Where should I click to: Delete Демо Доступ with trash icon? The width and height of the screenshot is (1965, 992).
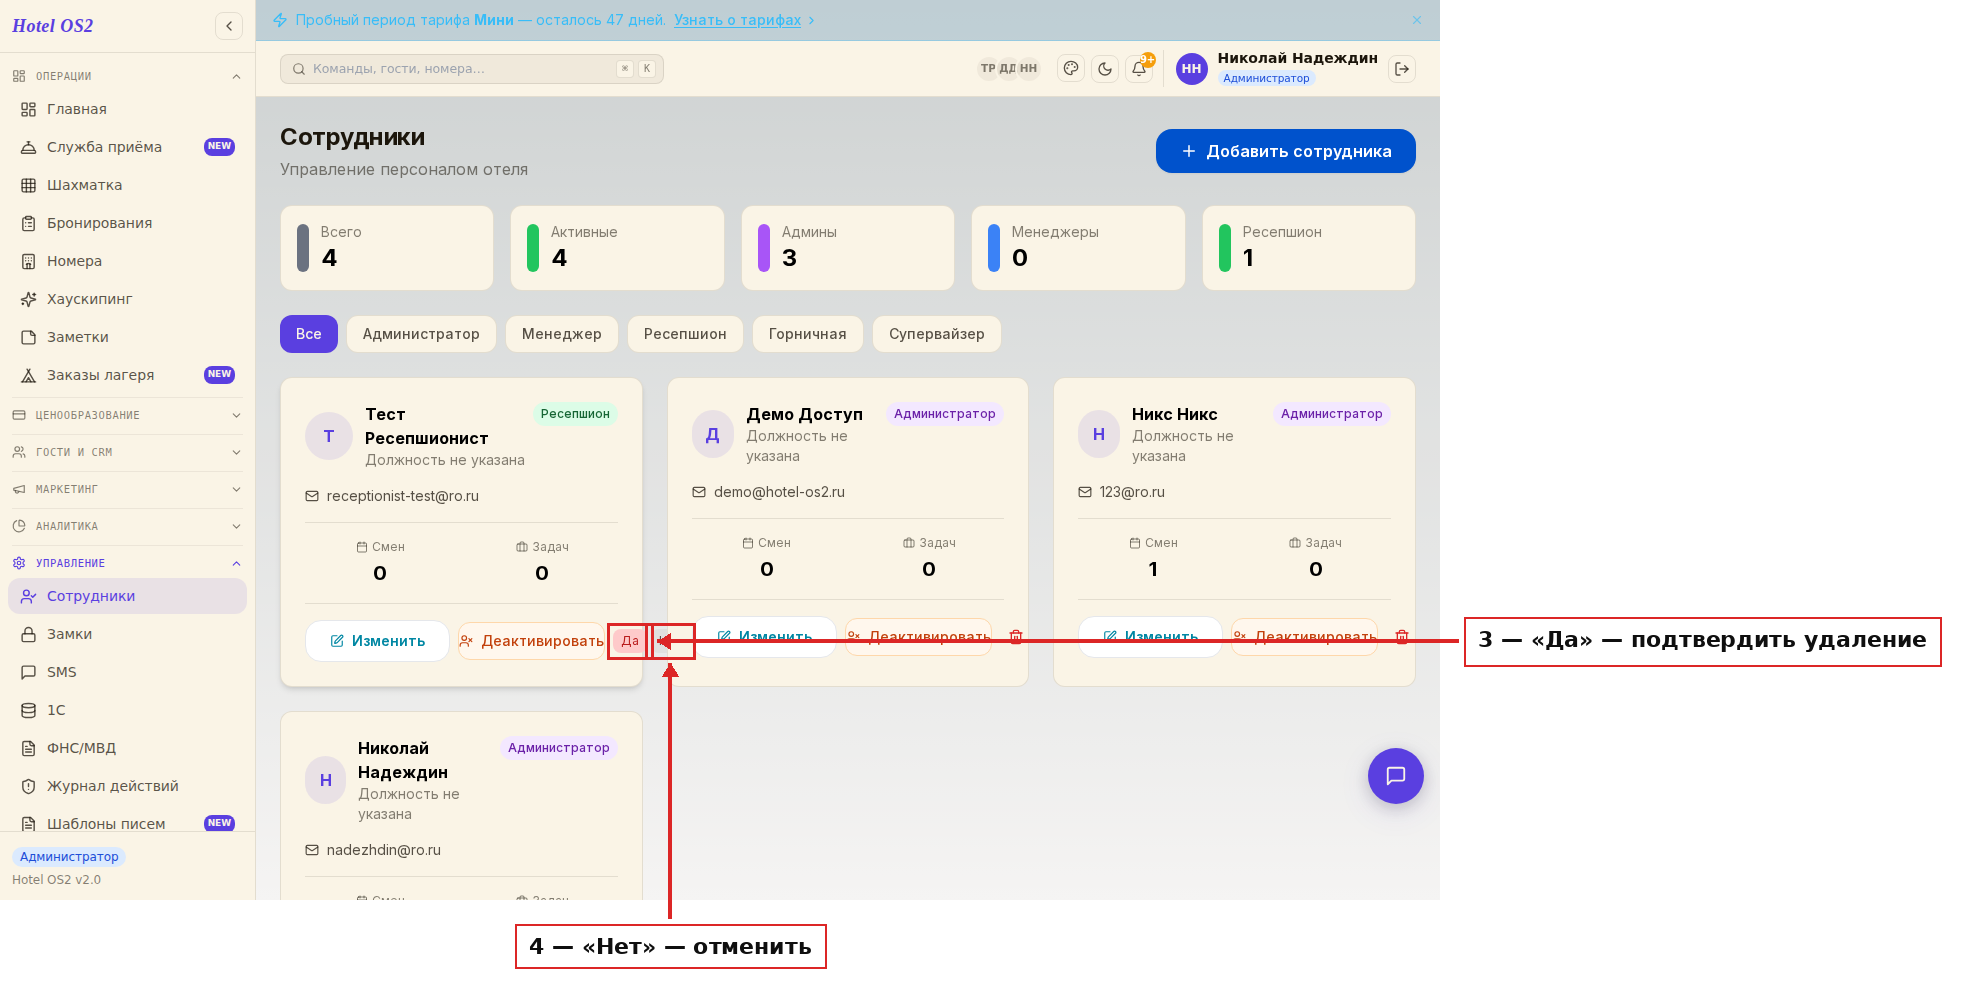(x=1016, y=637)
